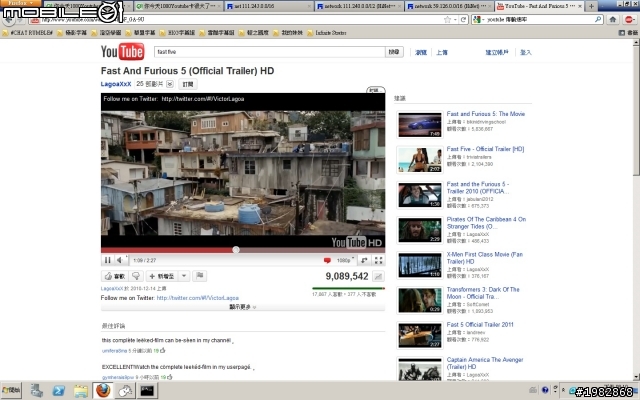Open 'Fast Five - Official Trailer [HD]' link
This screenshot has width=640, height=400.
pyautogui.click(x=485, y=149)
